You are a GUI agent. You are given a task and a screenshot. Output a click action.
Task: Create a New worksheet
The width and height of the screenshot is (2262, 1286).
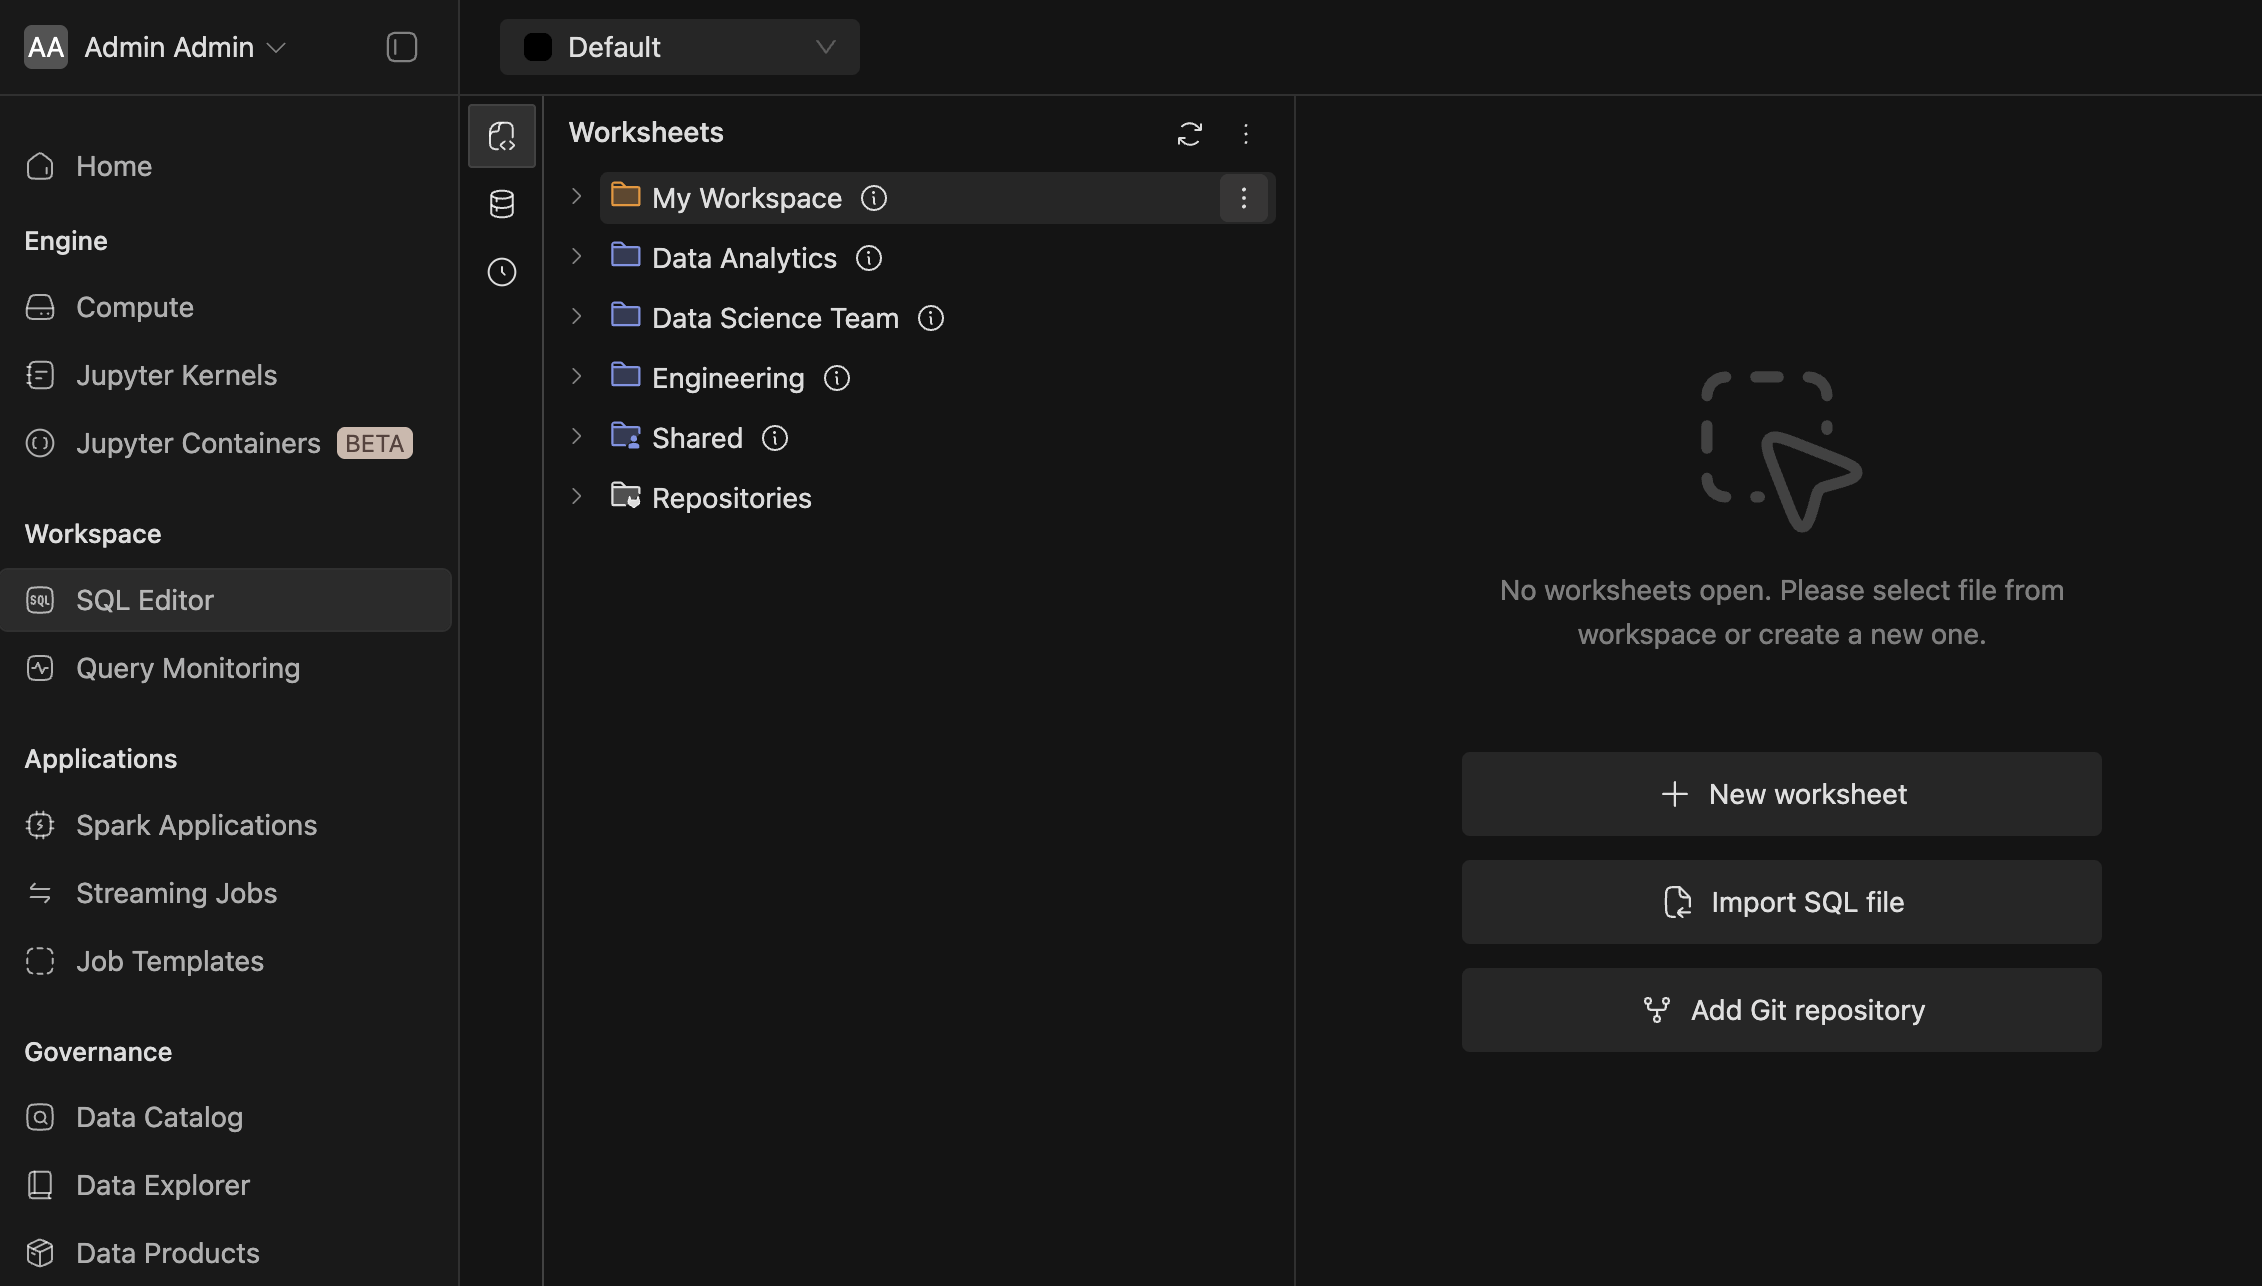pos(1781,794)
